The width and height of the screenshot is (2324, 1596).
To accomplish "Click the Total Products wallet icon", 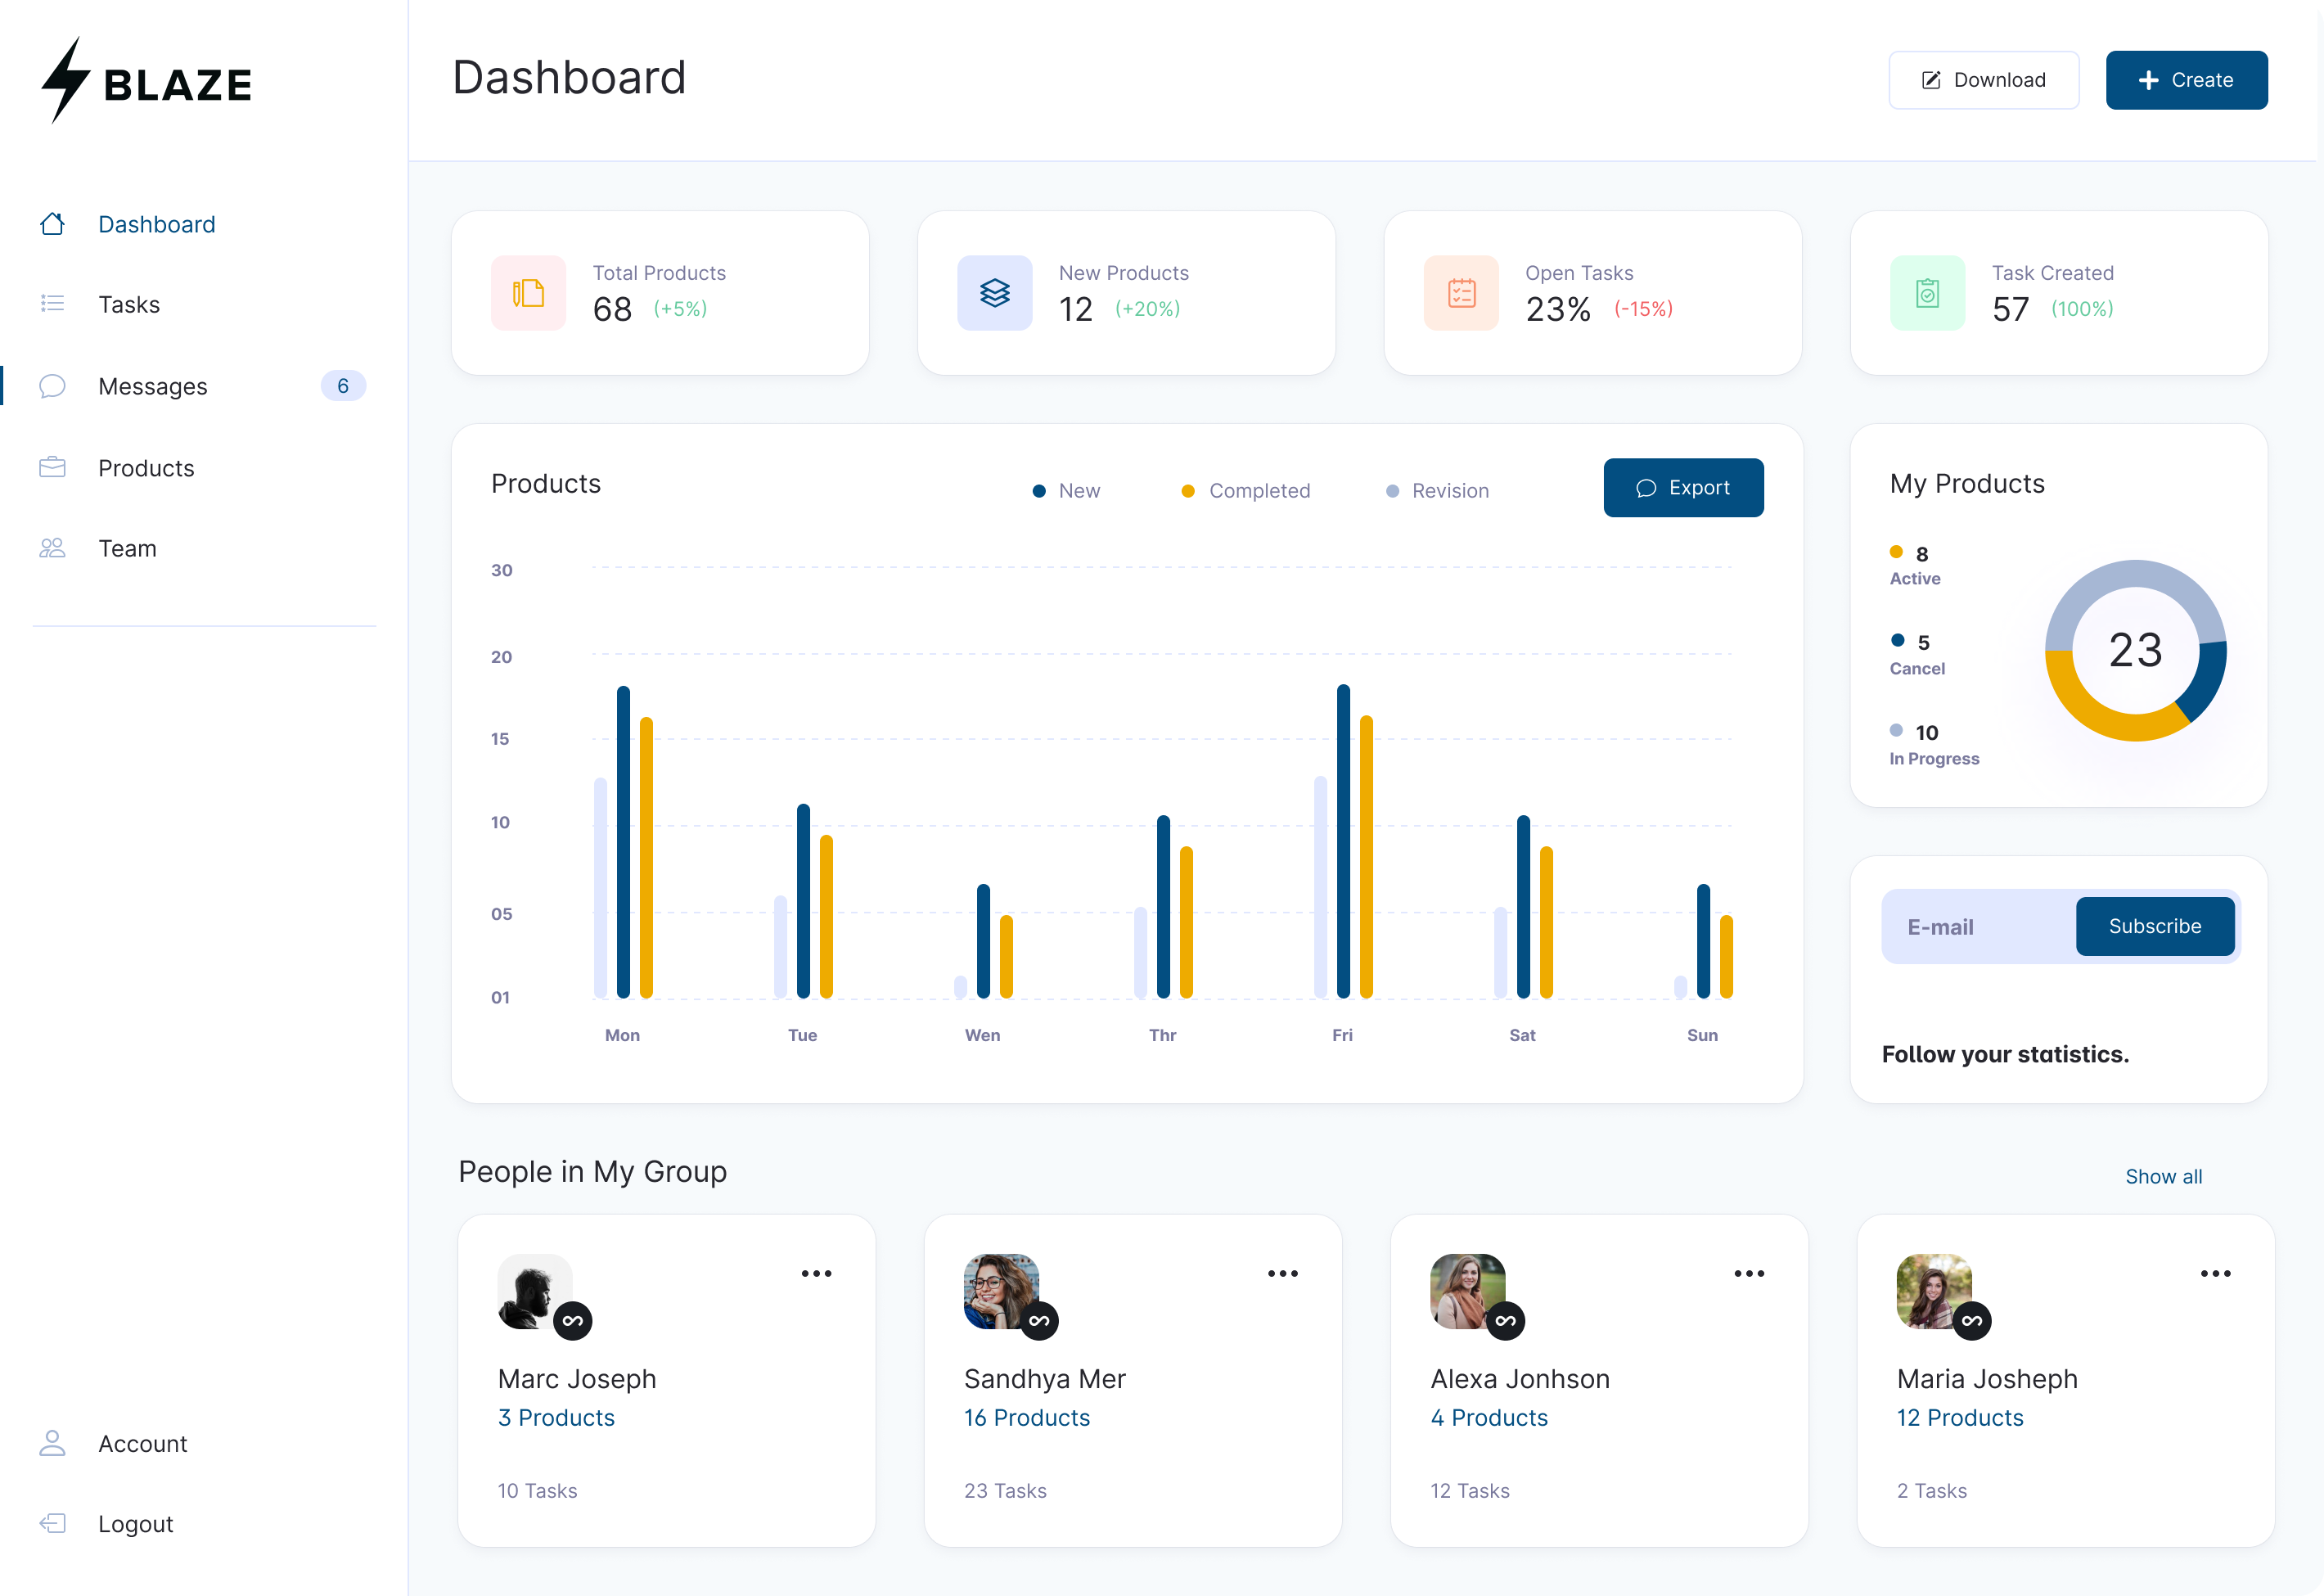I will pos(527,292).
